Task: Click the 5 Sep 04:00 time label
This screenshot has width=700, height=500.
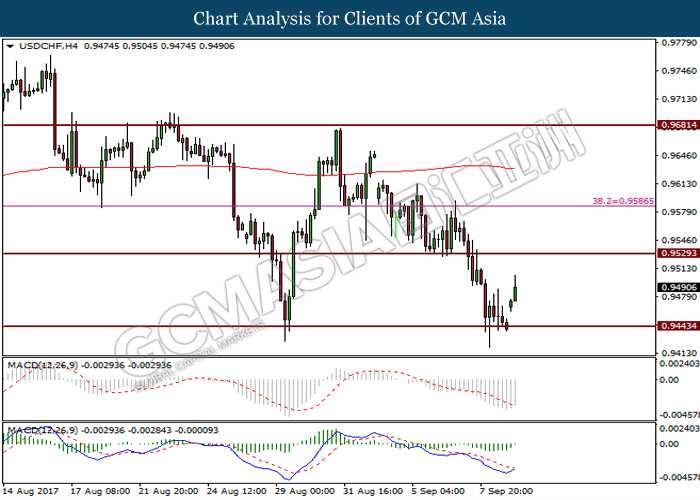Action: click(x=438, y=491)
